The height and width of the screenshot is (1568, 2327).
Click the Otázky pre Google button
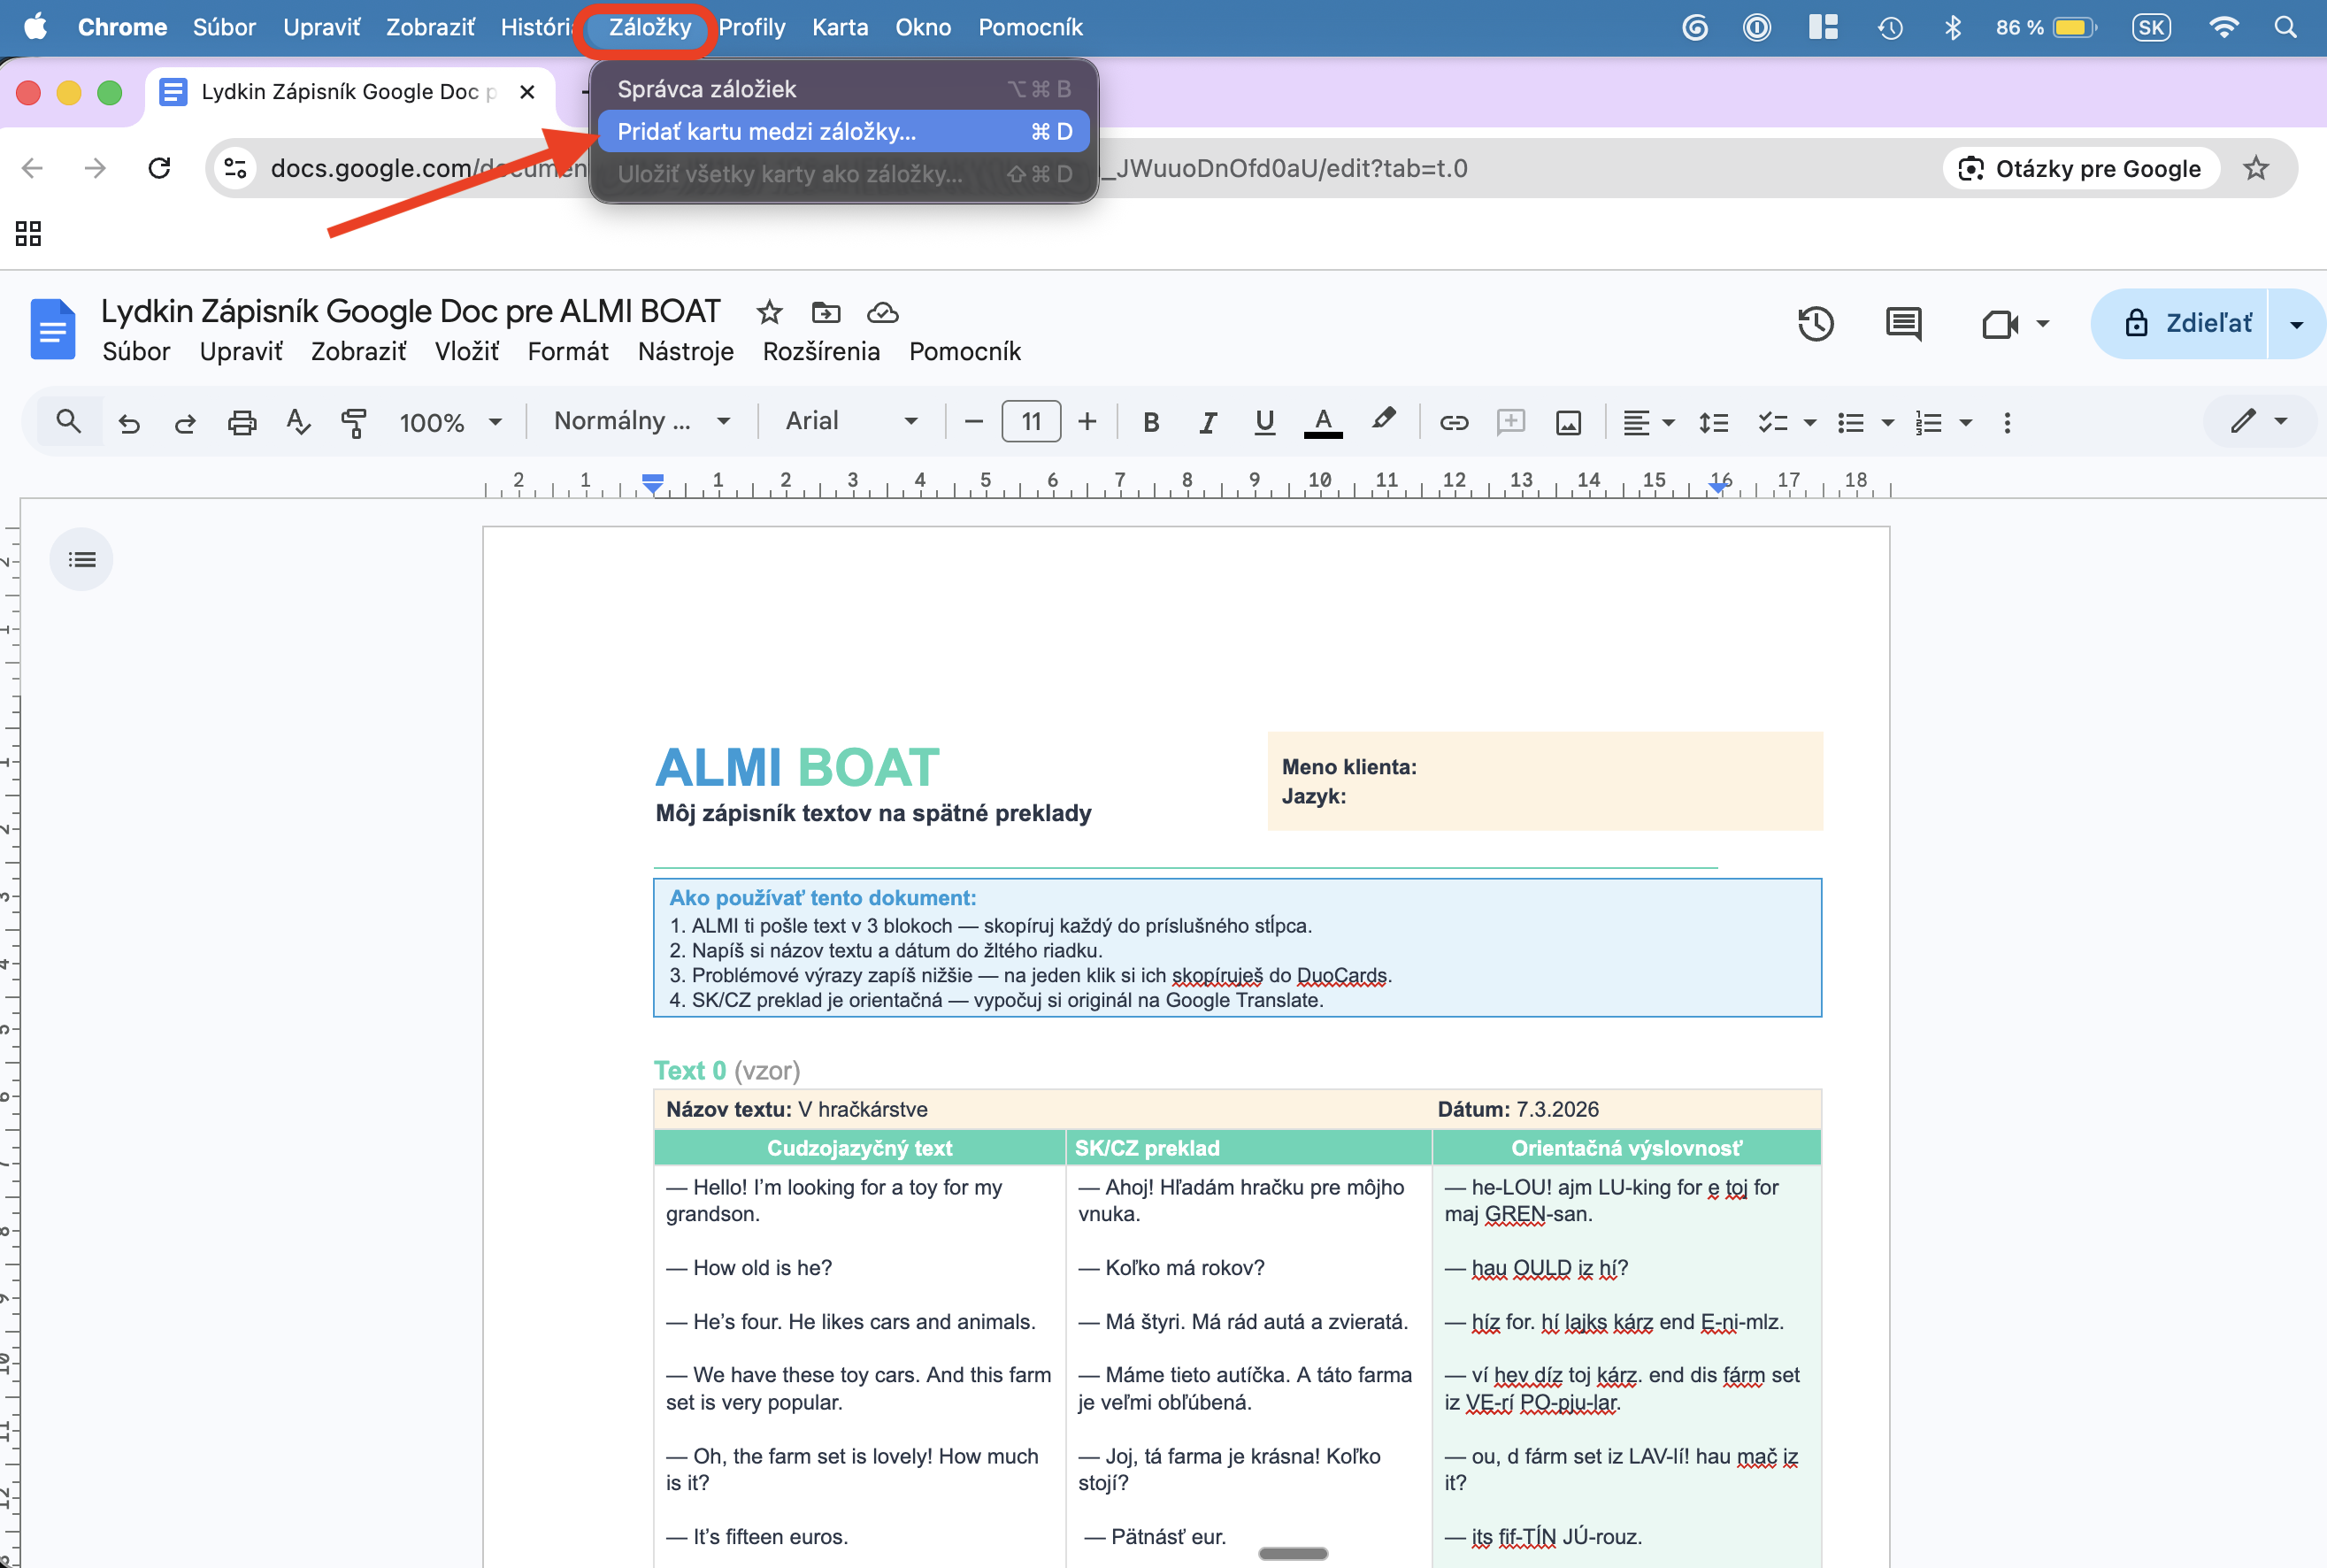2080,169
